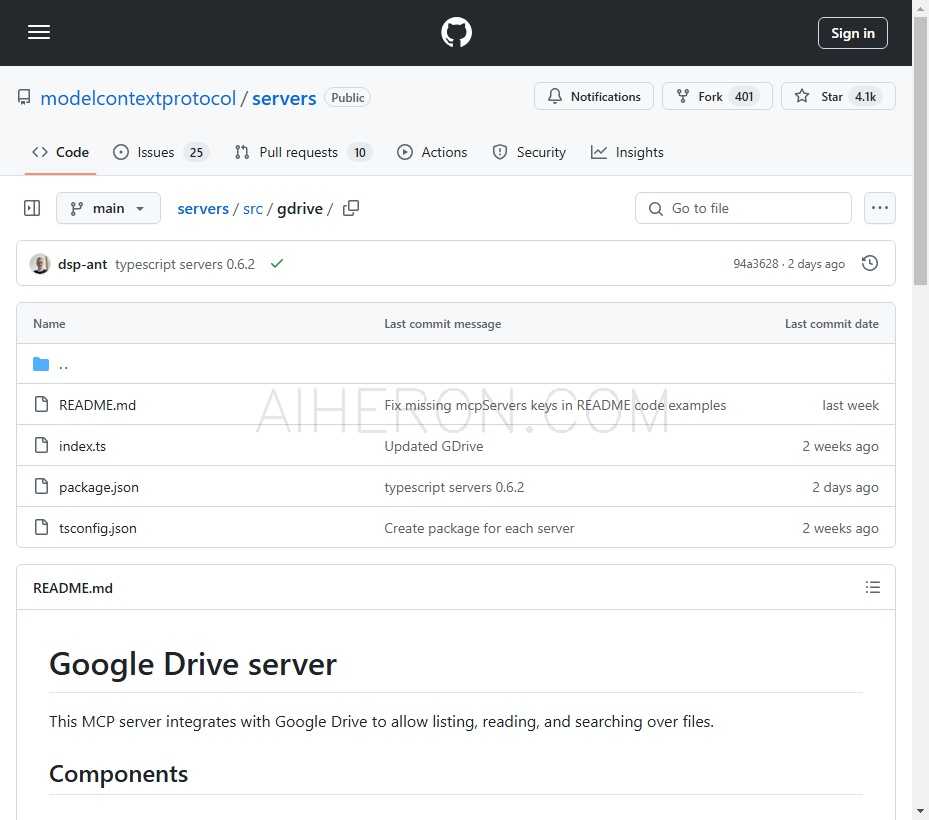The image size is (929, 820).
Task: Click the 'Last commit date' column header
Action: pyautogui.click(x=831, y=323)
